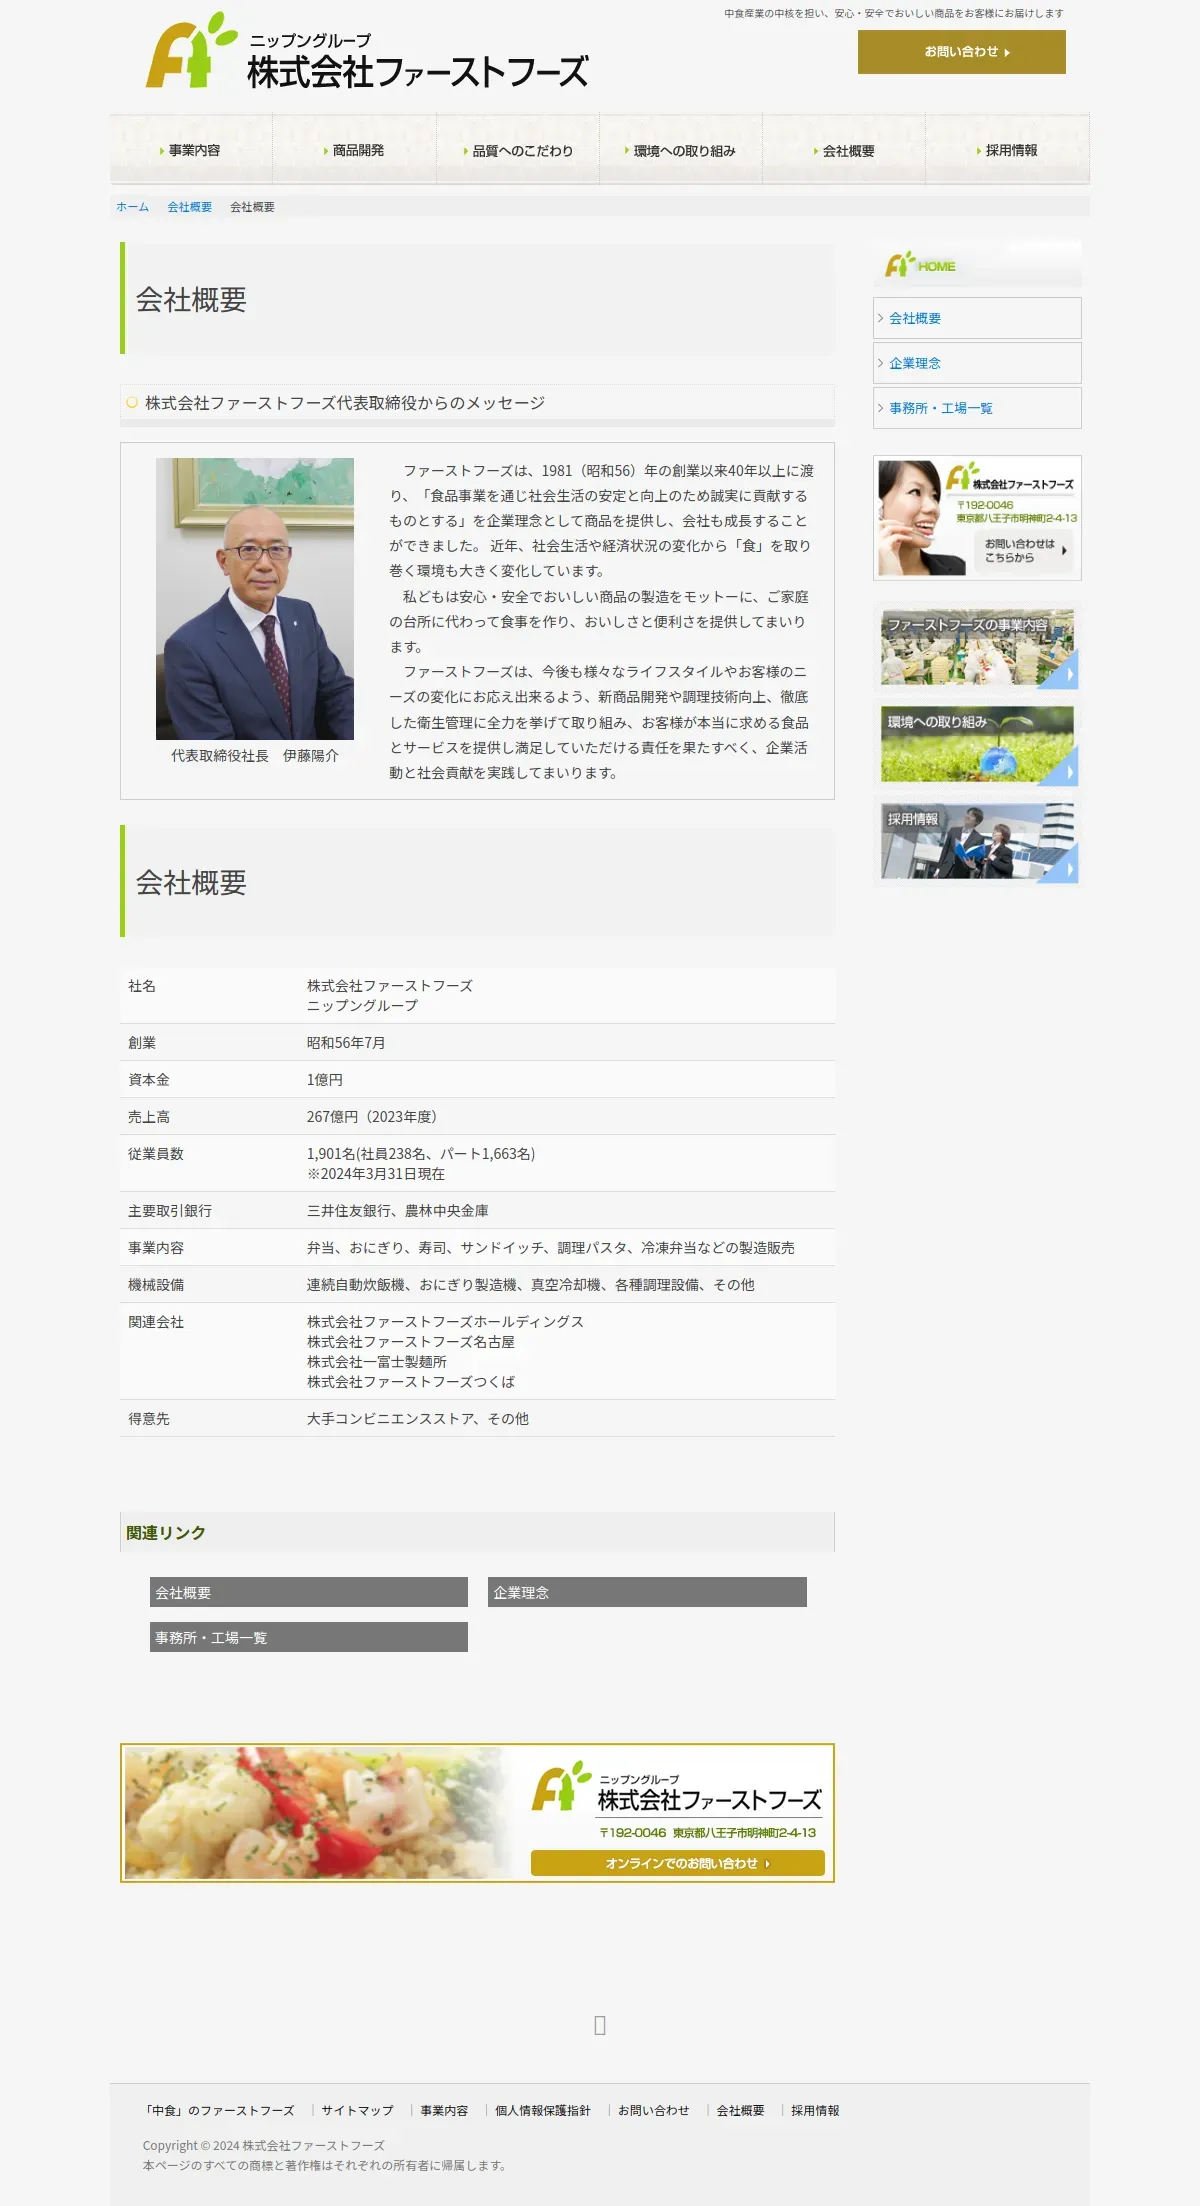
Task: Open the お問い合わせ gold button in header
Action: 961,52
